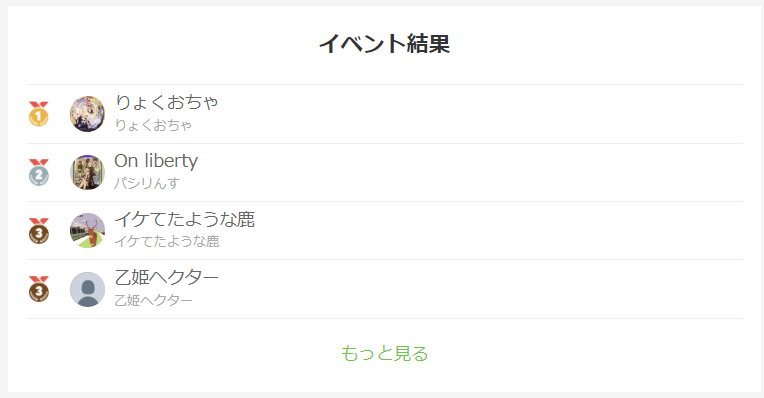Viewport: 764px width, 398px height.
Task: Click member name パシリんす under On liberty
Action: point(147,183)
